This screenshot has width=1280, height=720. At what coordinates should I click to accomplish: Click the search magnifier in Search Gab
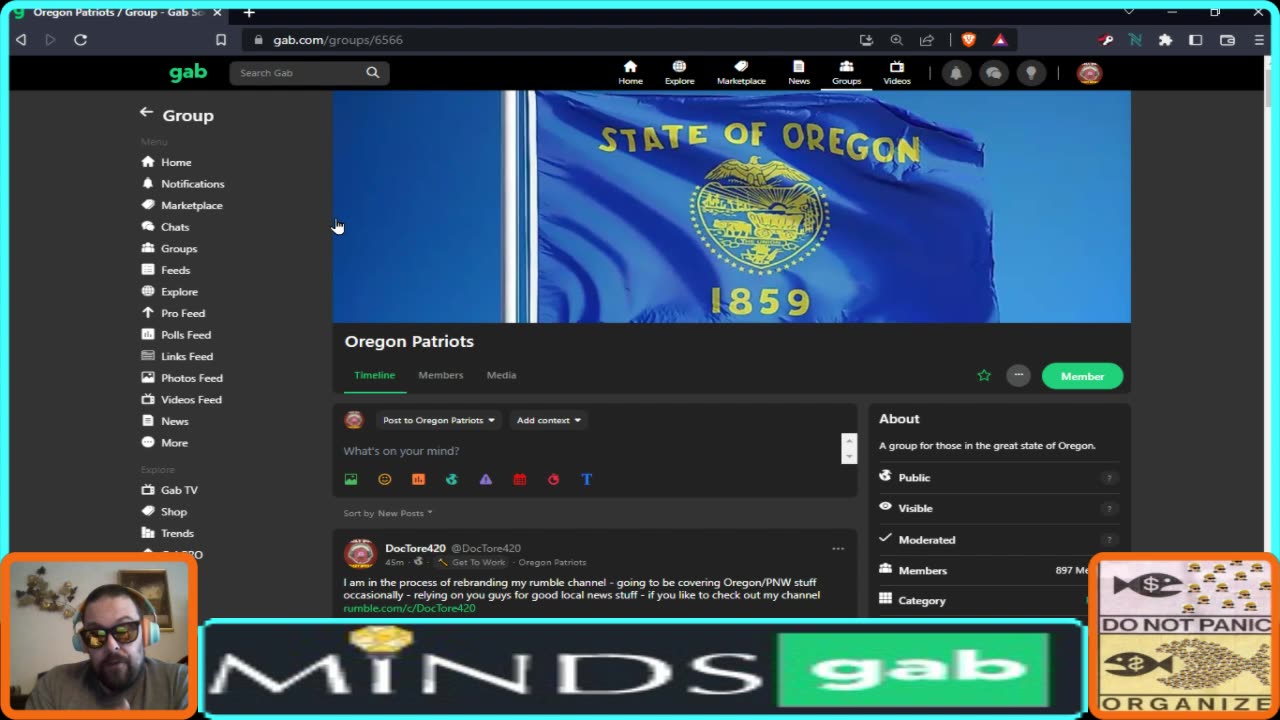(x=372, y=72)
